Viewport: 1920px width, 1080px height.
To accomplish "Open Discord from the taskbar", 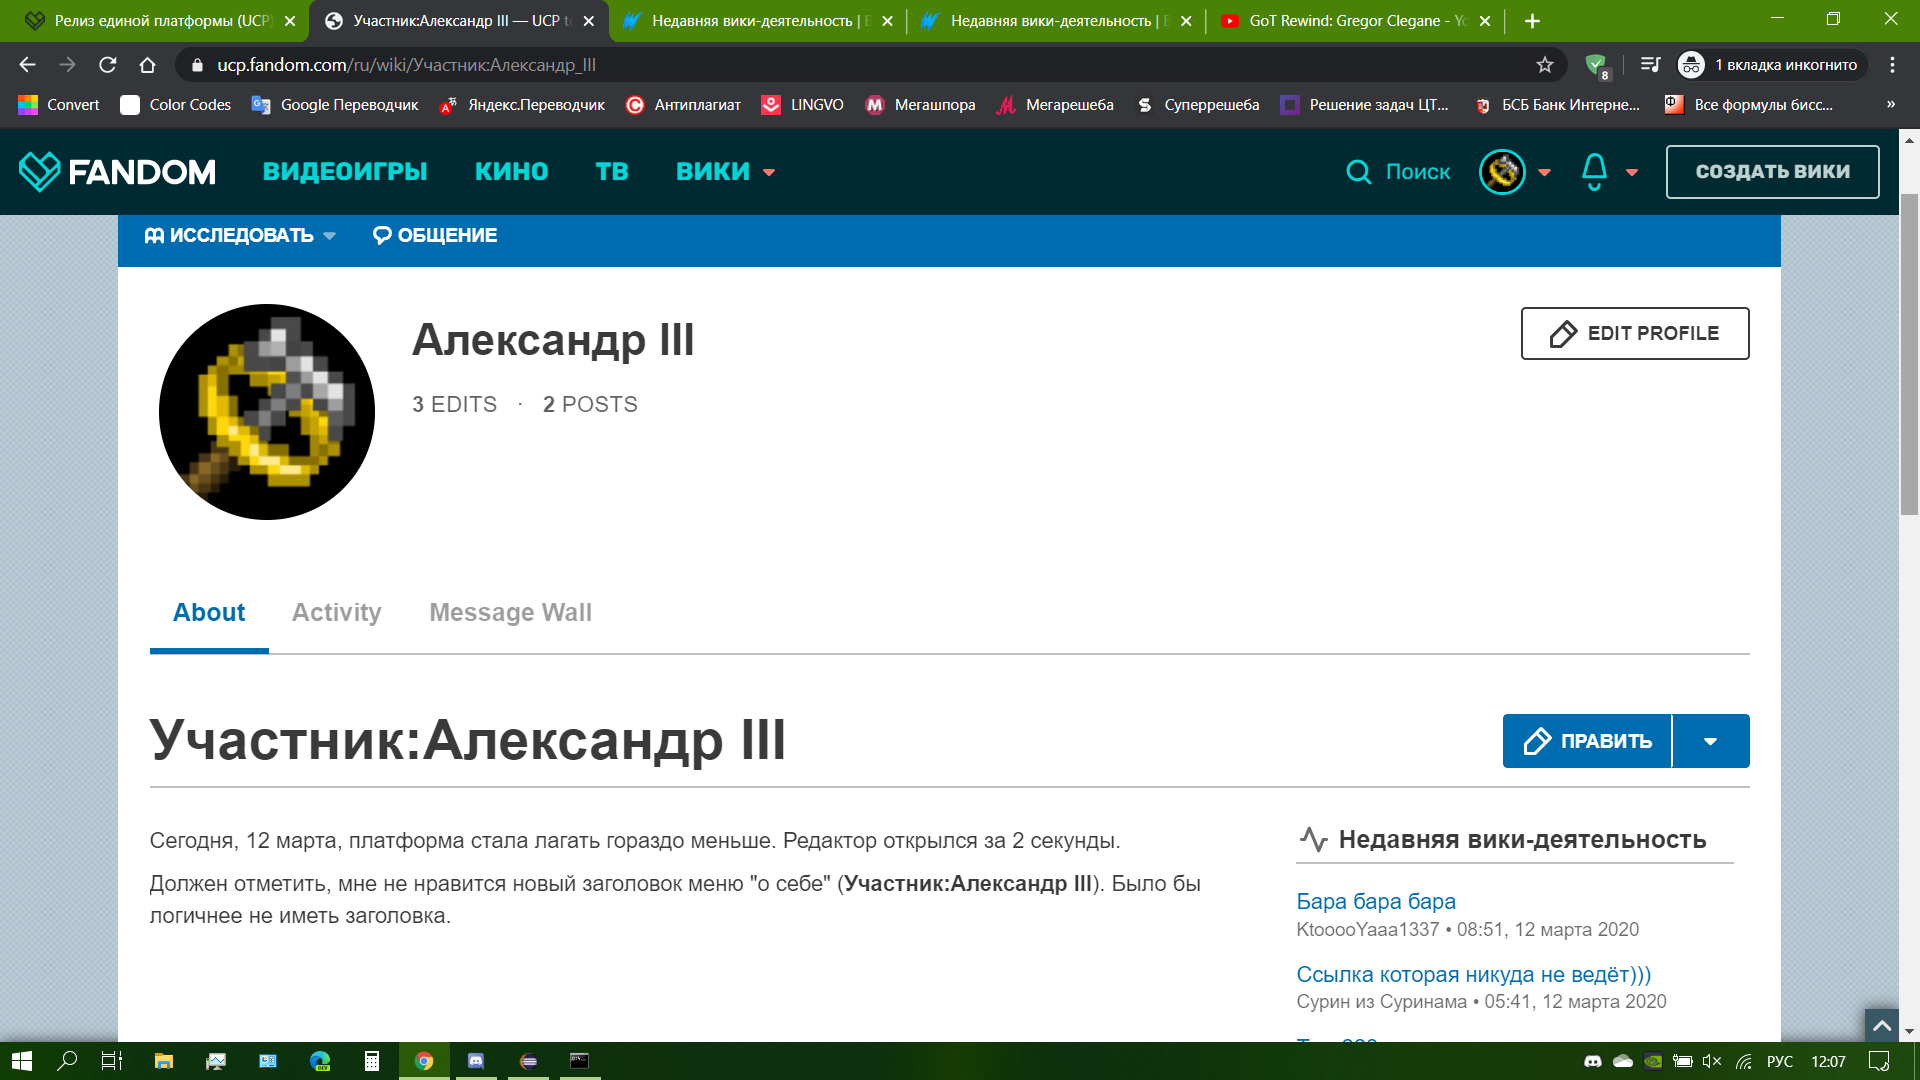I will 476,1061.
